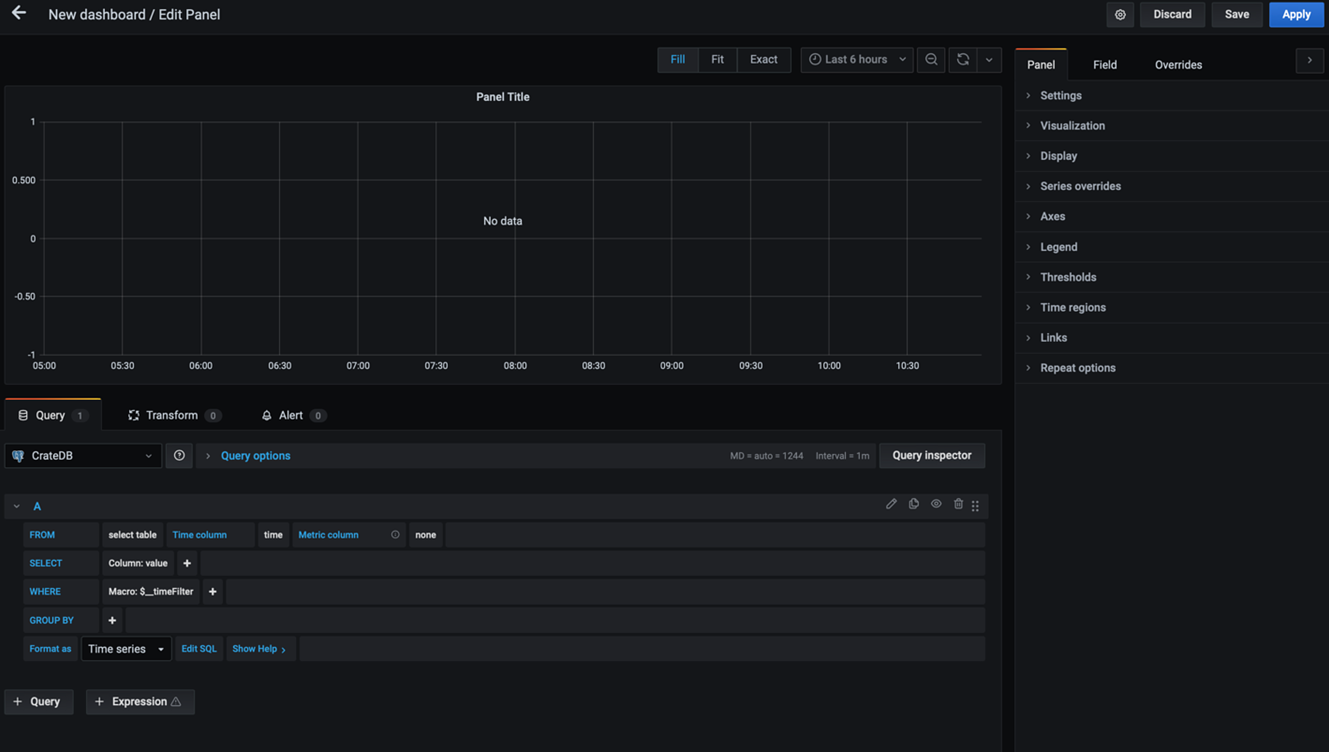This screenshot has height=752, width=1329.
Task: Click the Apply button
Action: [x=1296, y=15]
